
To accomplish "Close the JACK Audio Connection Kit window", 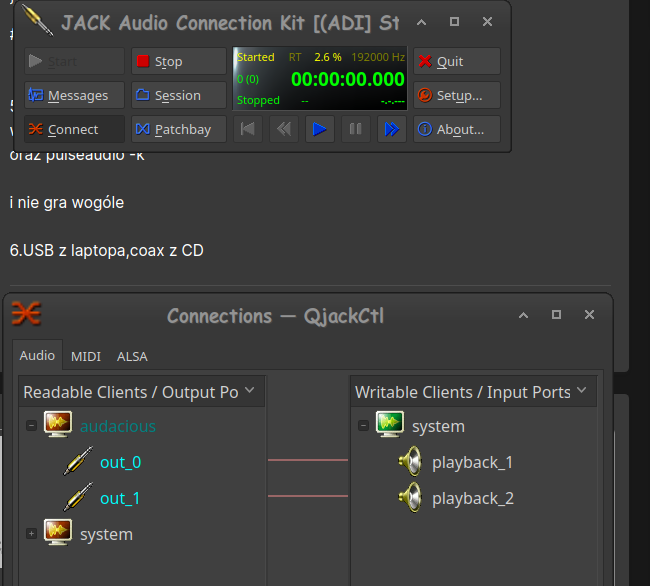I will pos(488,22).
